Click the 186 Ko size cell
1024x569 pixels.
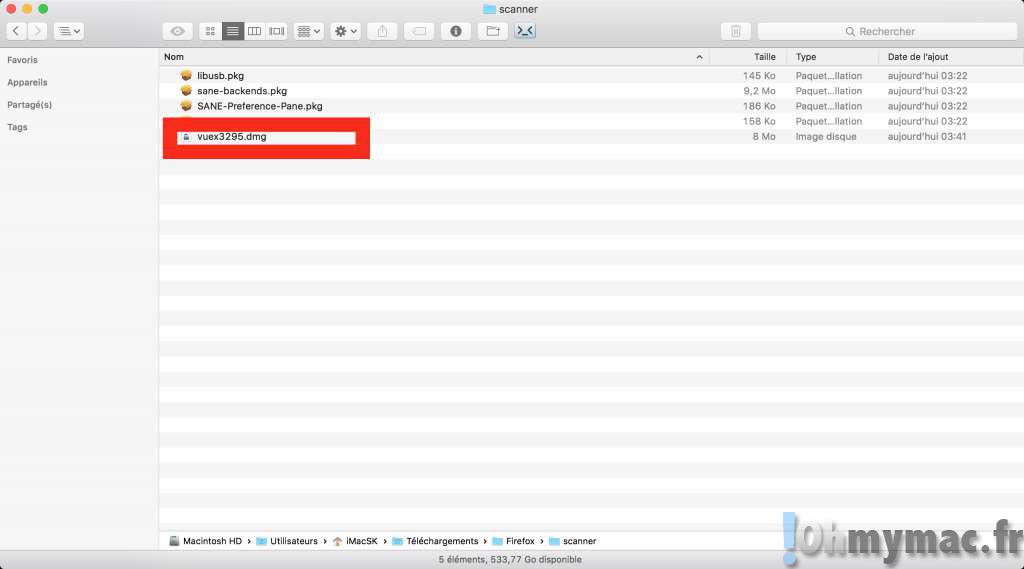[759, 106]
